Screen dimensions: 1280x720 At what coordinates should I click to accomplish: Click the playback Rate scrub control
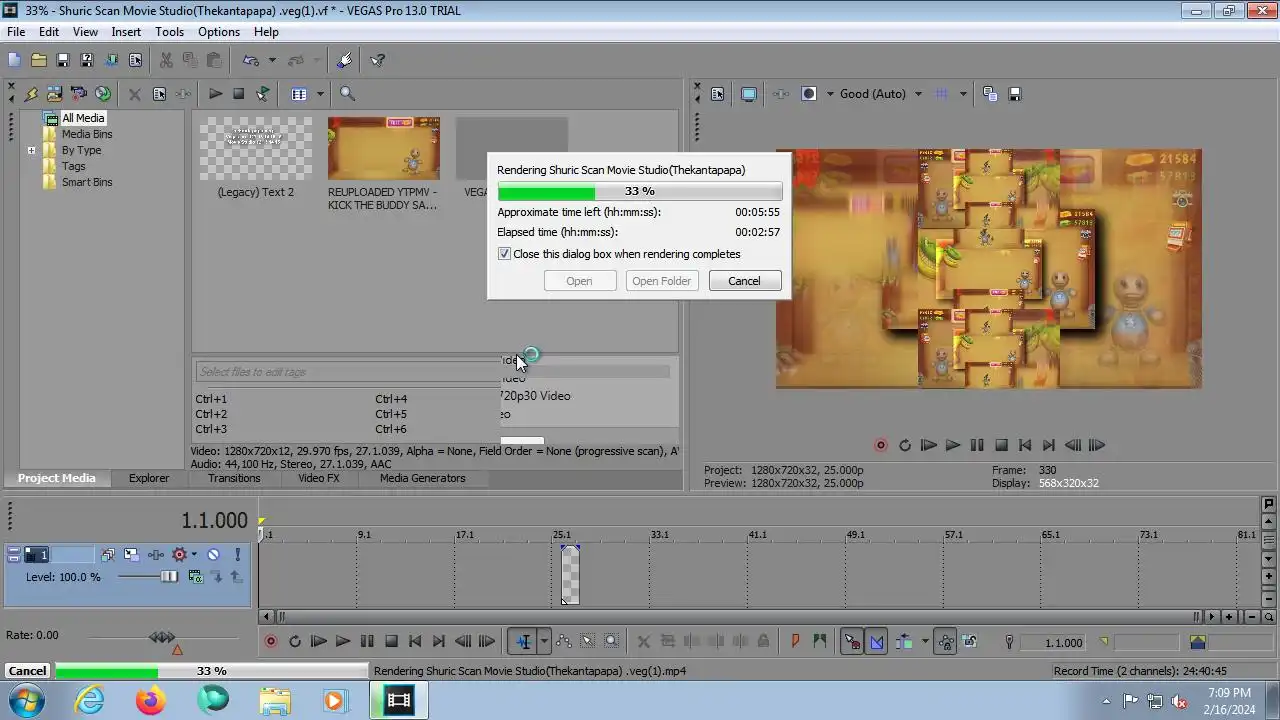point(162,637)
